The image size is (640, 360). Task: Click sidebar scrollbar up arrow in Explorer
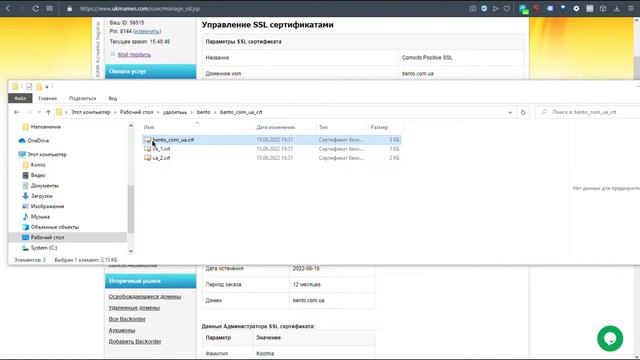[x=131, y=126]
